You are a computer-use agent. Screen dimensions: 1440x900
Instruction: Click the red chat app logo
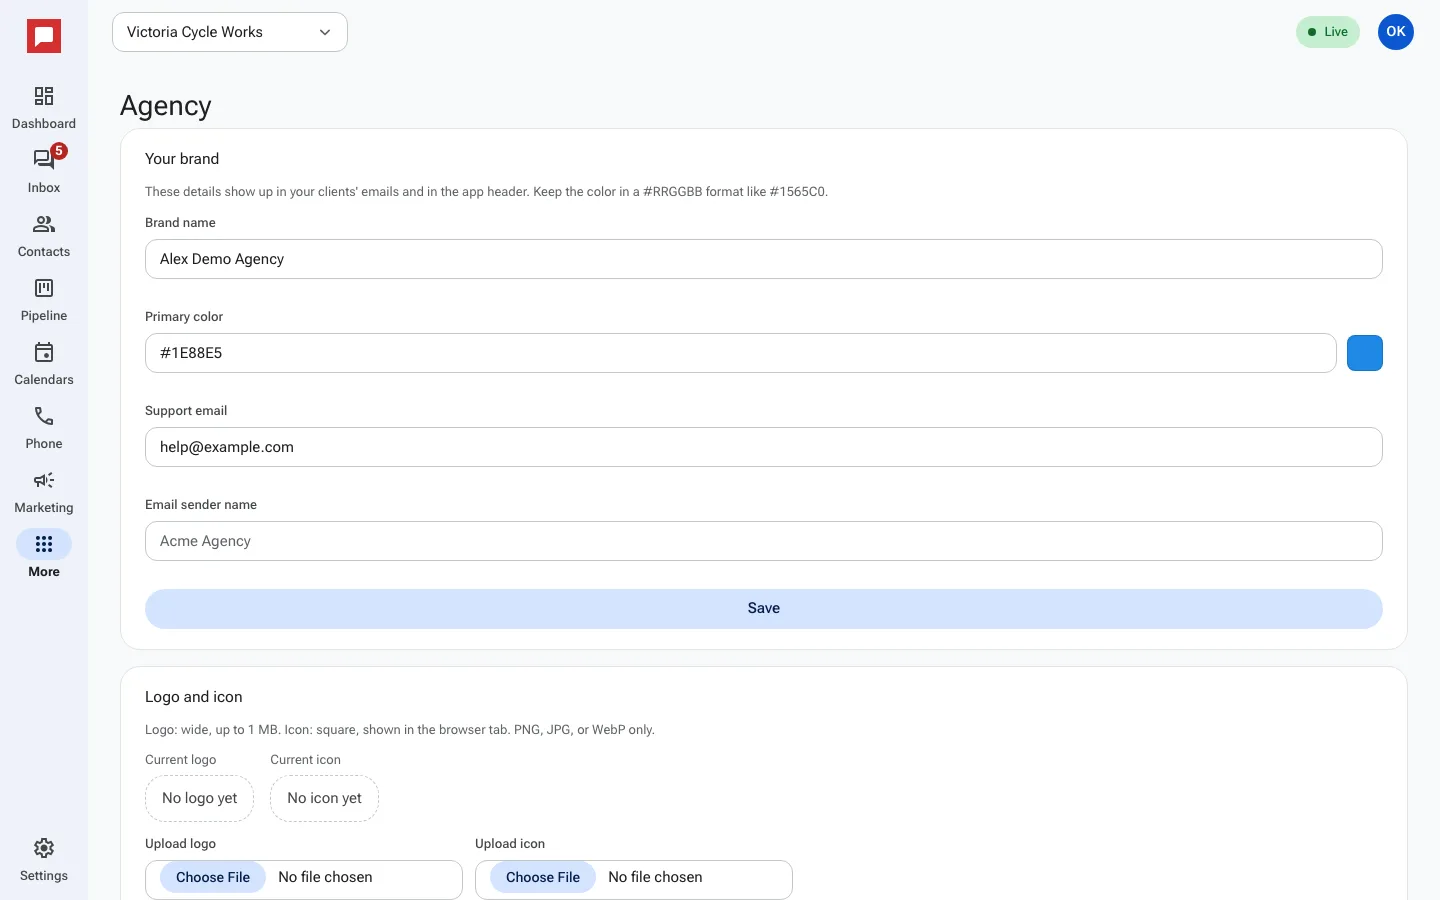click(44, 36)
